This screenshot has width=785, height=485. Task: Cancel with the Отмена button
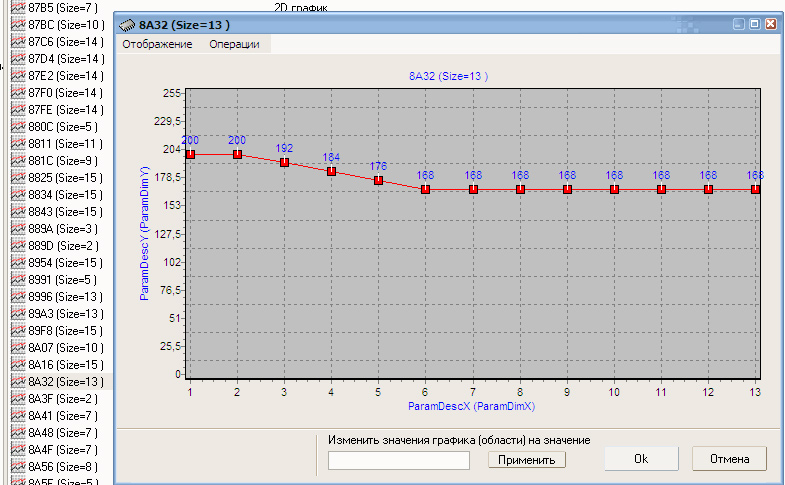[729, 459]
